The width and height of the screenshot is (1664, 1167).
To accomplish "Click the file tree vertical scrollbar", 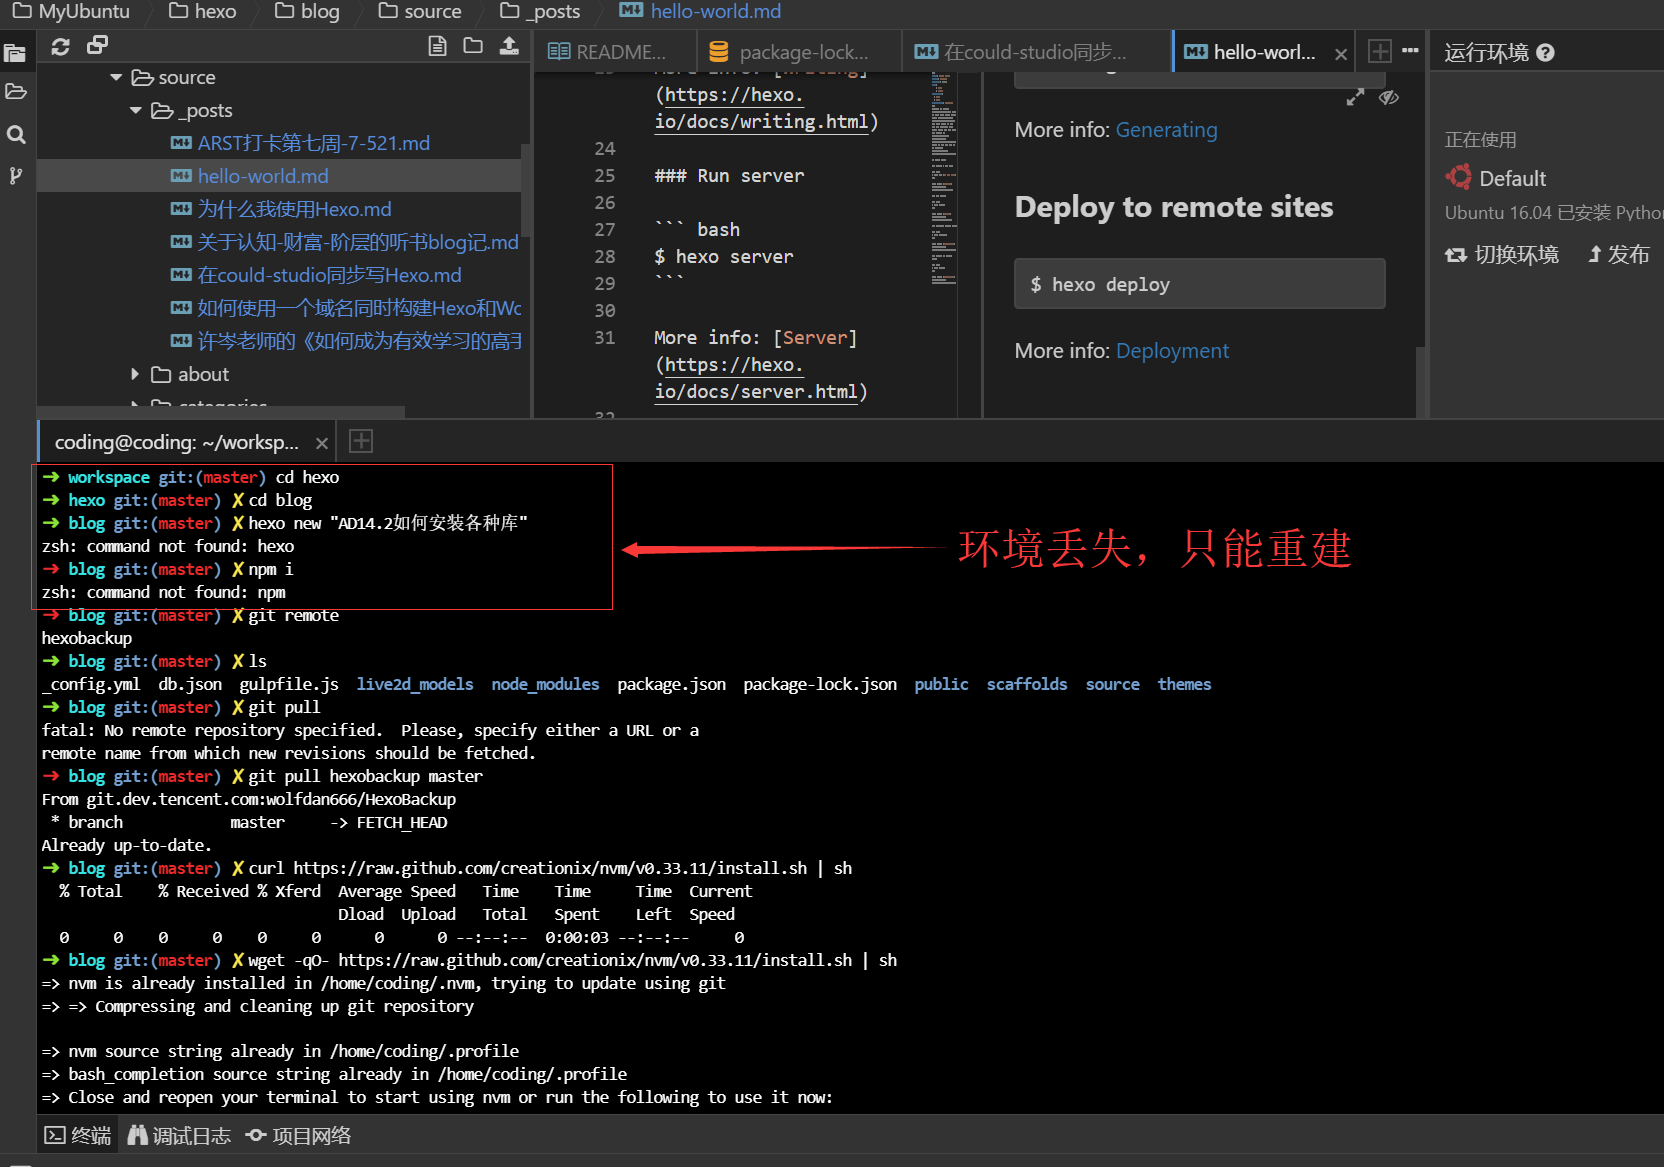I will pyautogui.click(x=525, y=190).
